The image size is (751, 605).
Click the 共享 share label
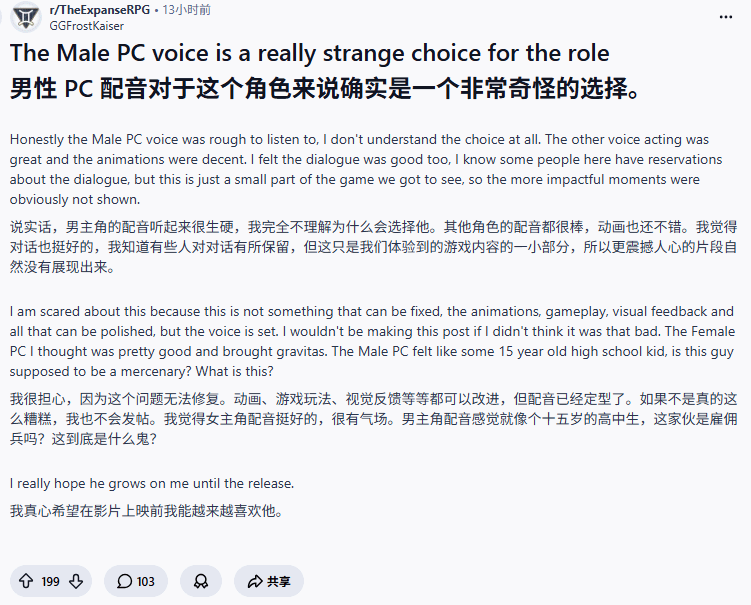coord(279,581)
